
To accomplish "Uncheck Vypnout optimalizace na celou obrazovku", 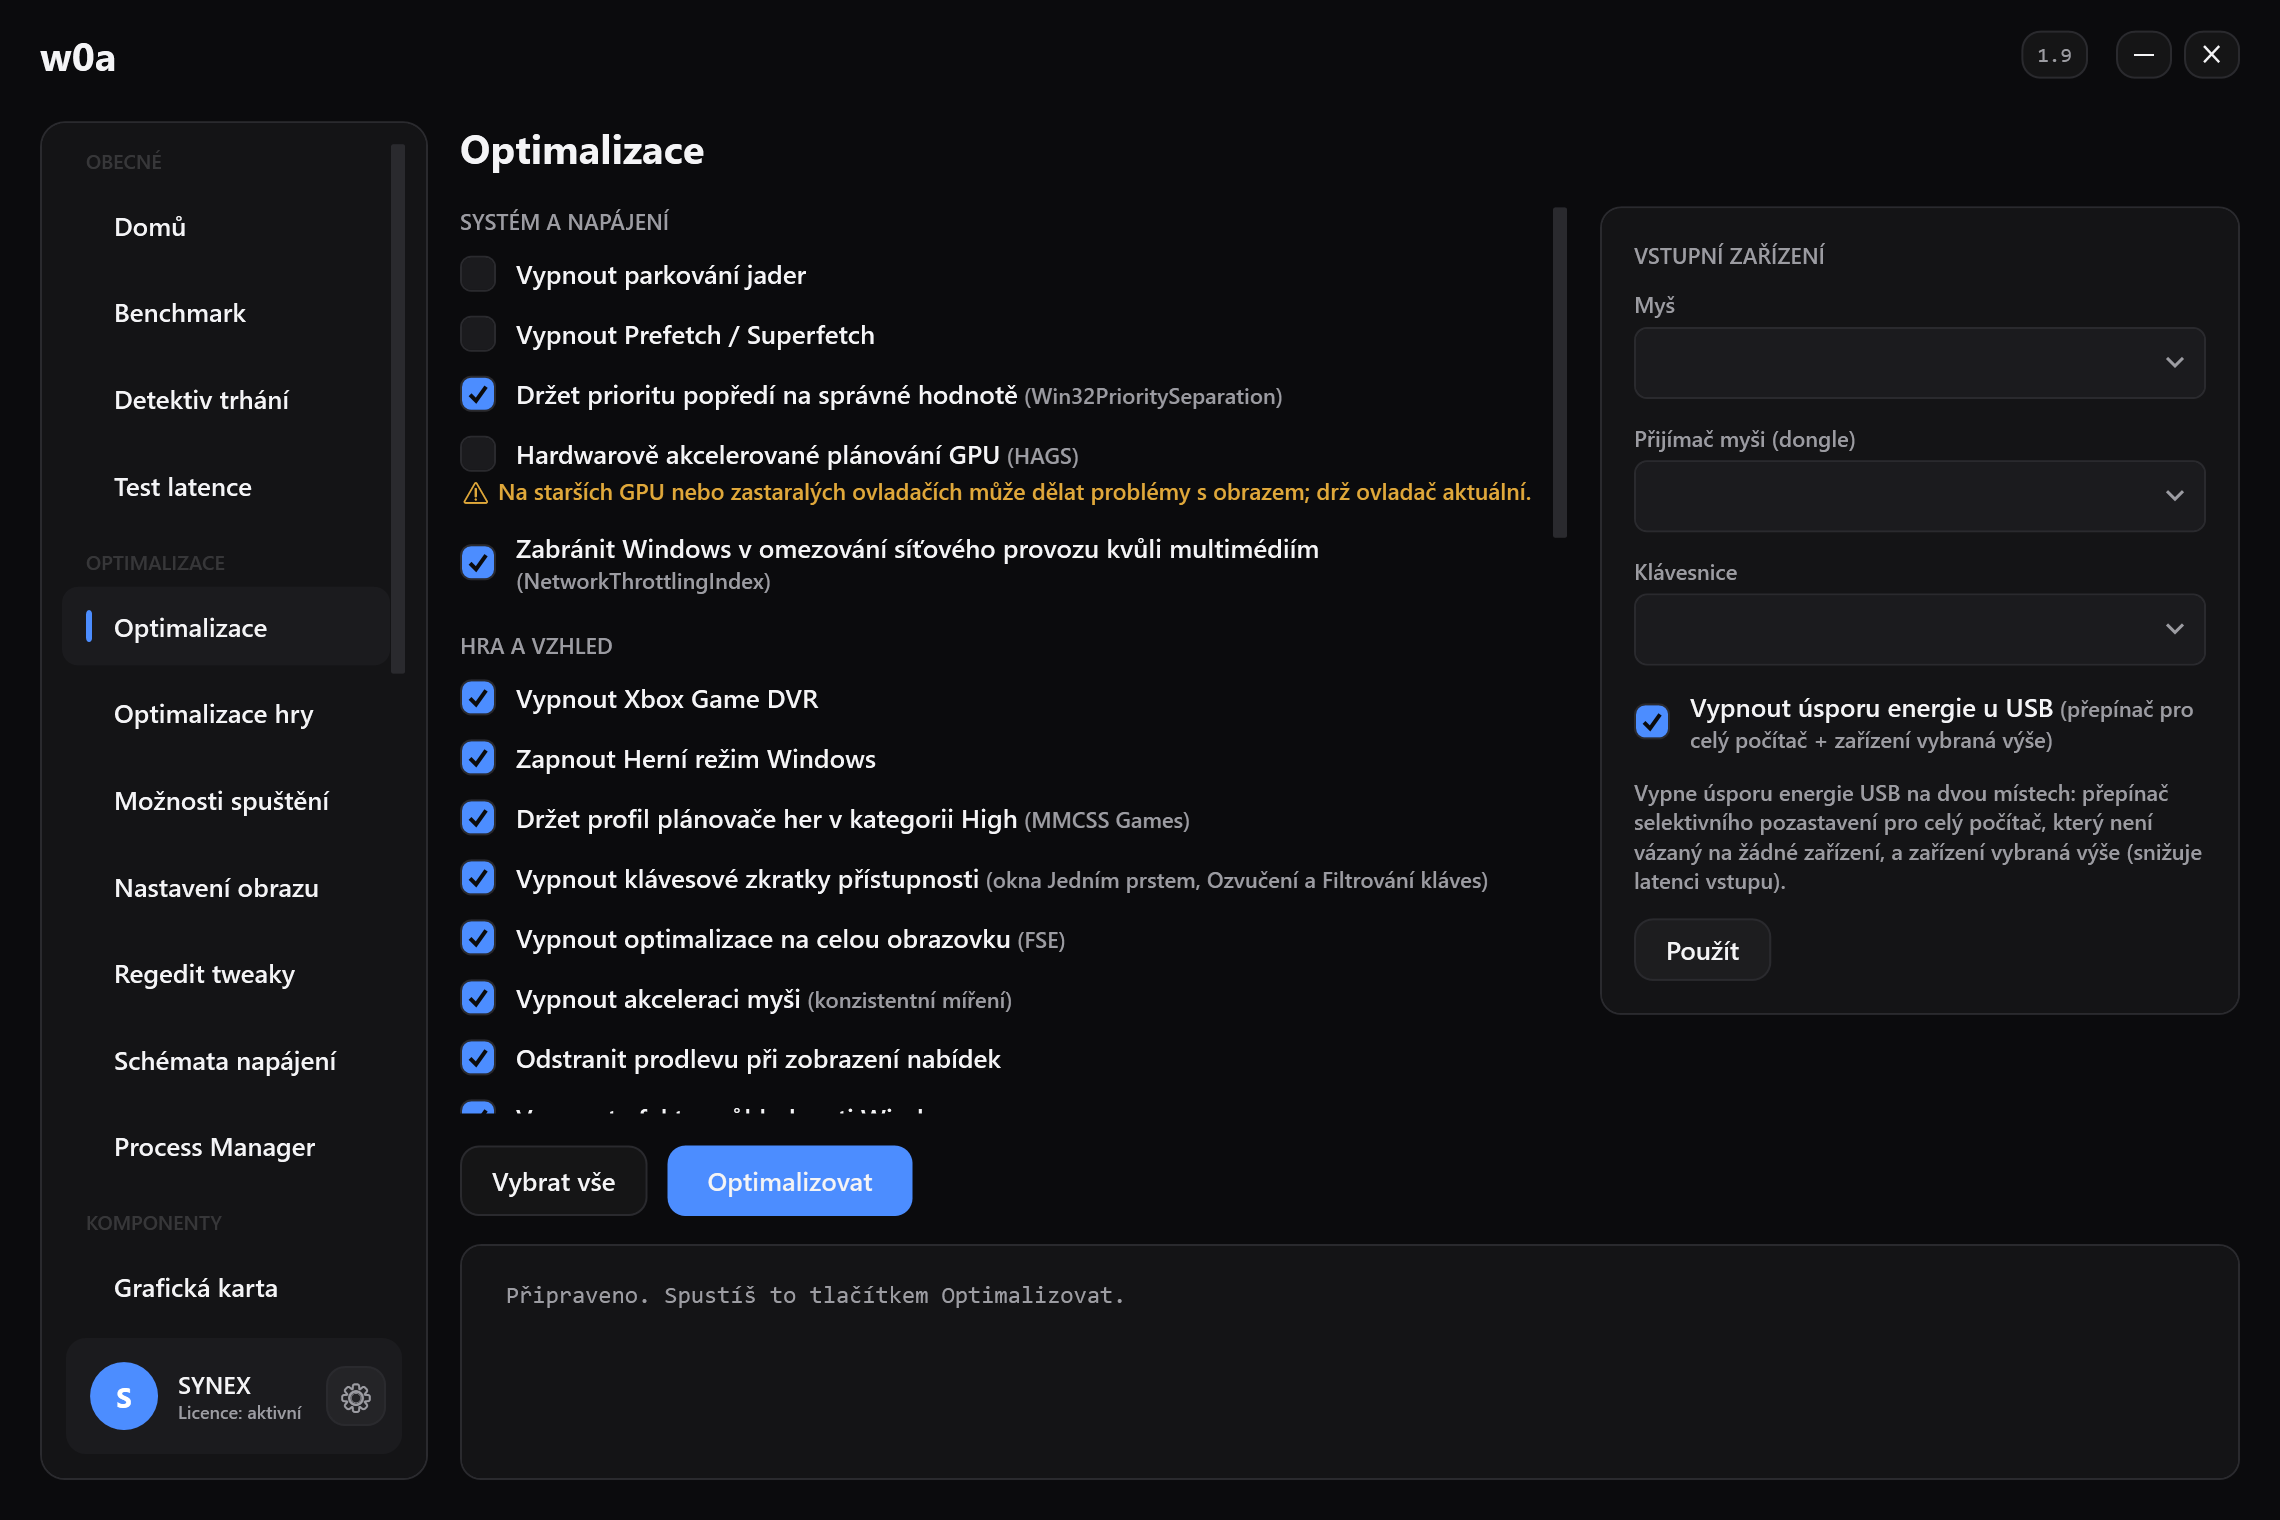I will click(478, 938).
